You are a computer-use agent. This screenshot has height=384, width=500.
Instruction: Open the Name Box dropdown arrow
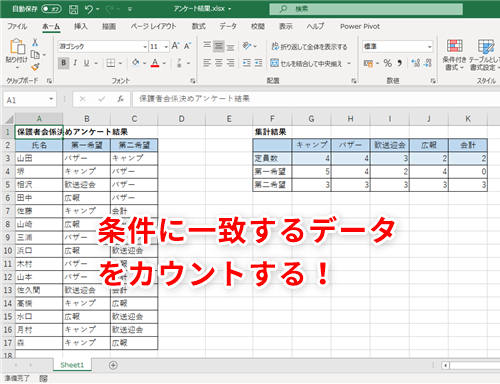51,99
